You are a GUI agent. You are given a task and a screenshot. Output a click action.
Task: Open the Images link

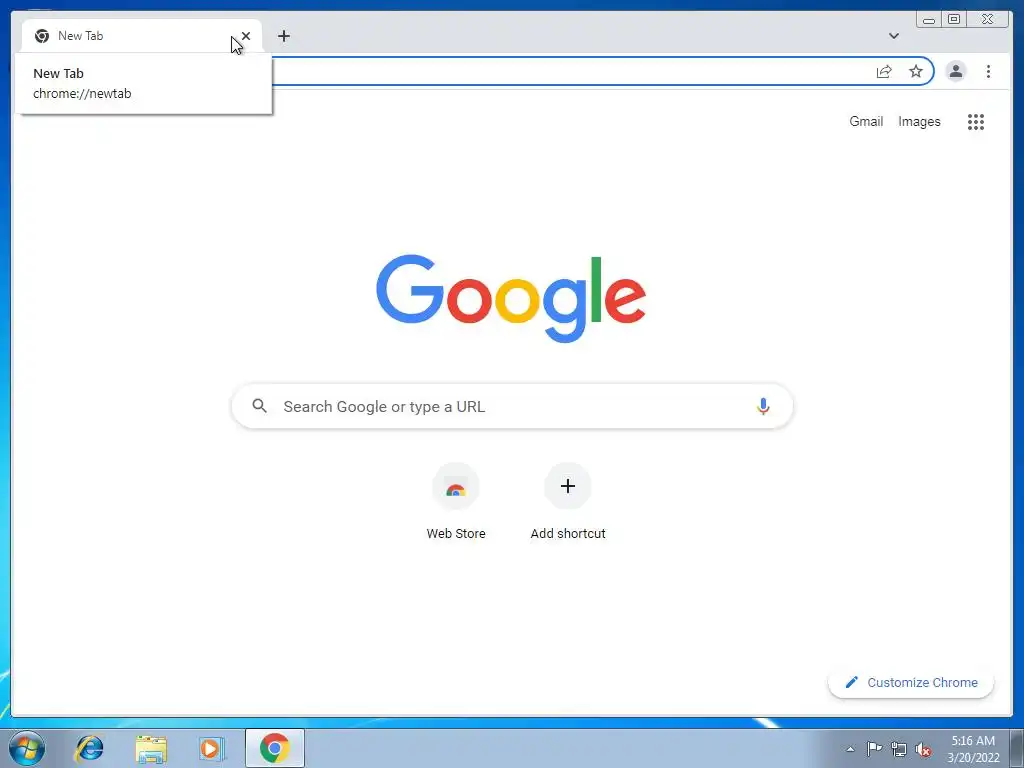pos(919,121)
